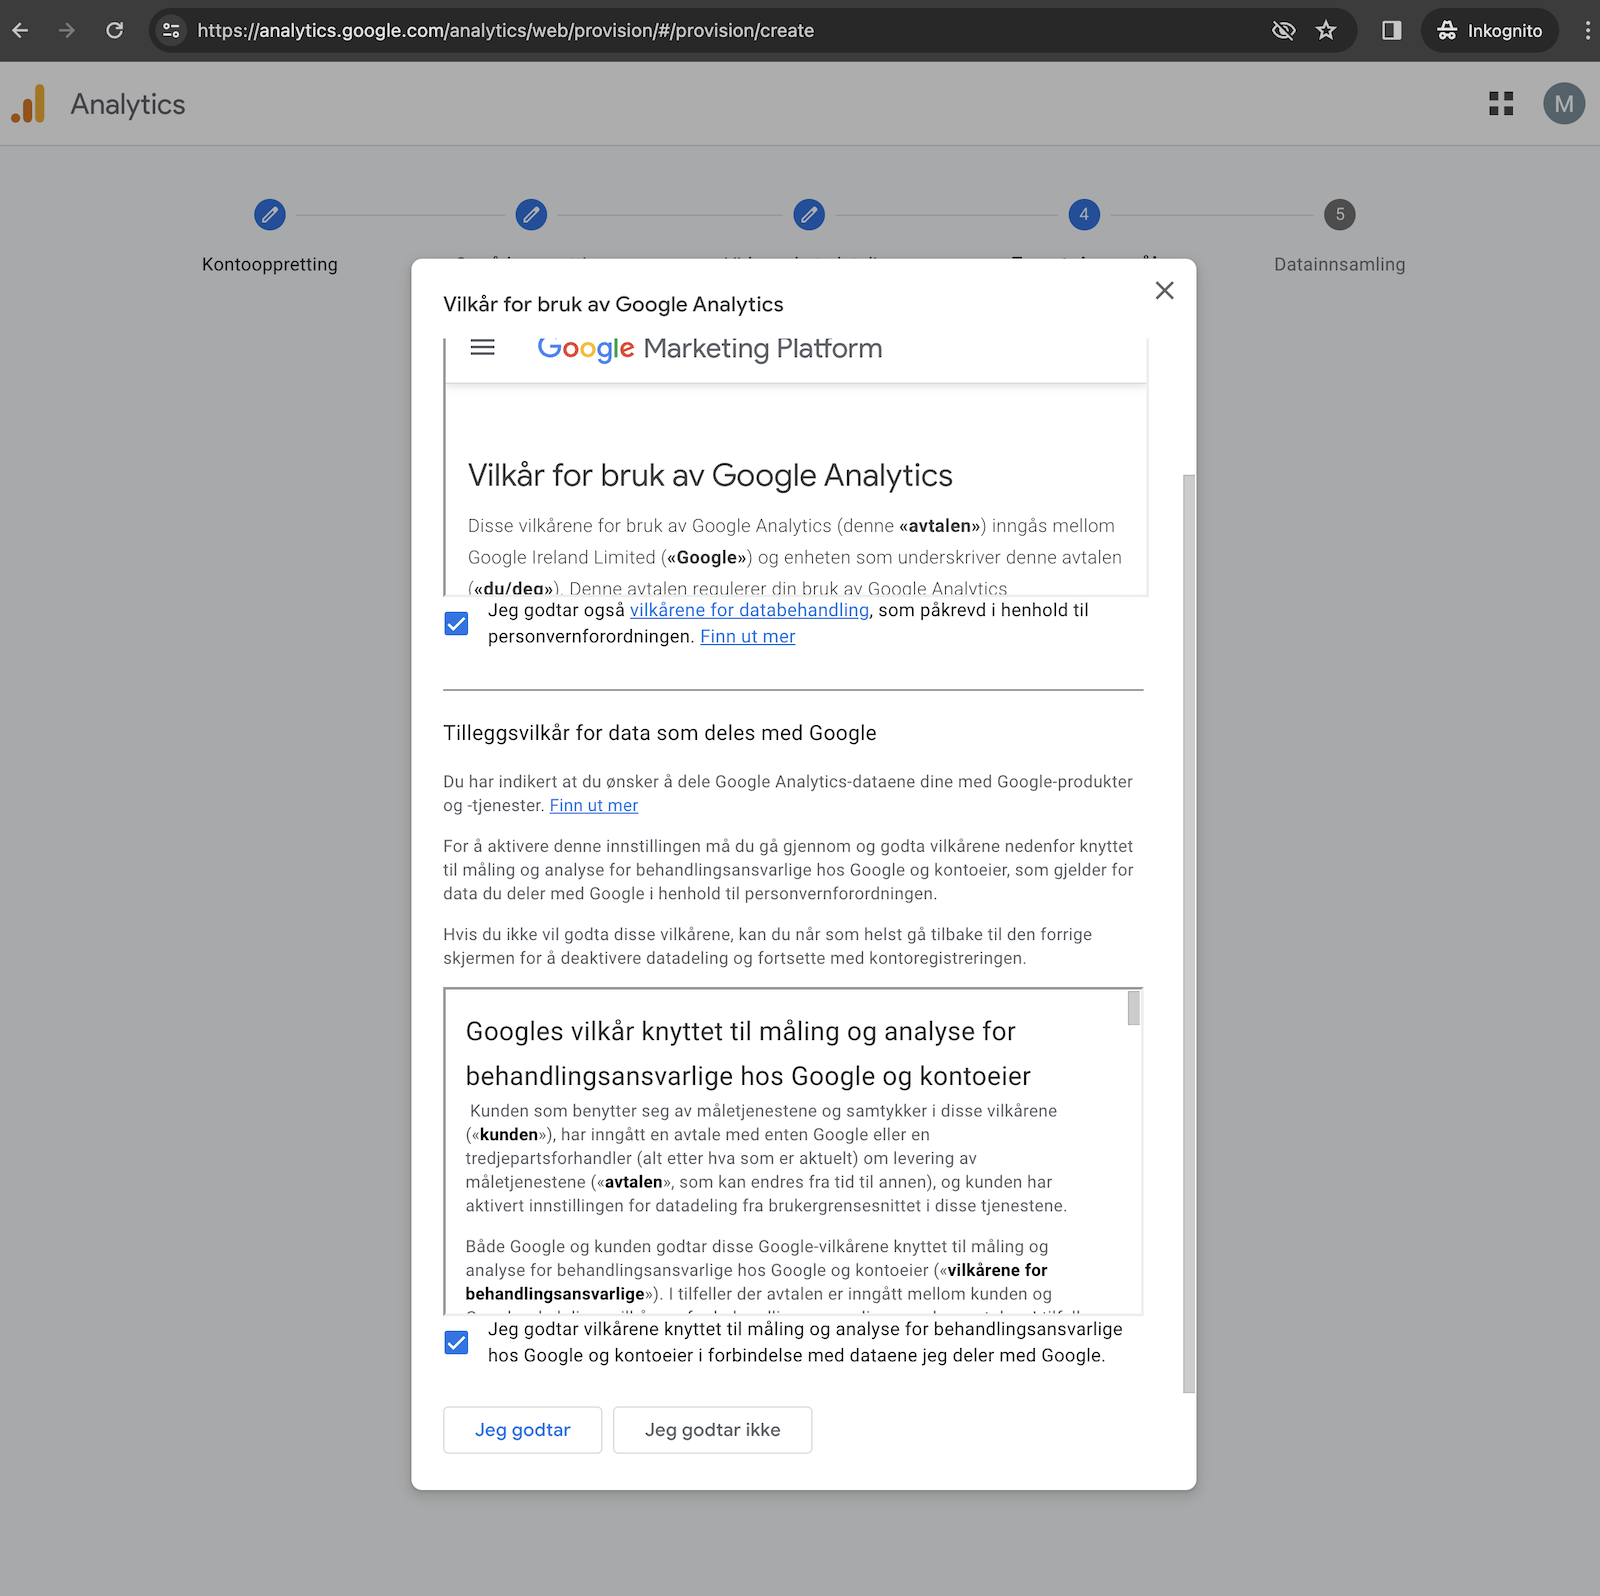Click the Jeg godtar button
The image size is (1600, 1596).
(x=523, y=1430)
